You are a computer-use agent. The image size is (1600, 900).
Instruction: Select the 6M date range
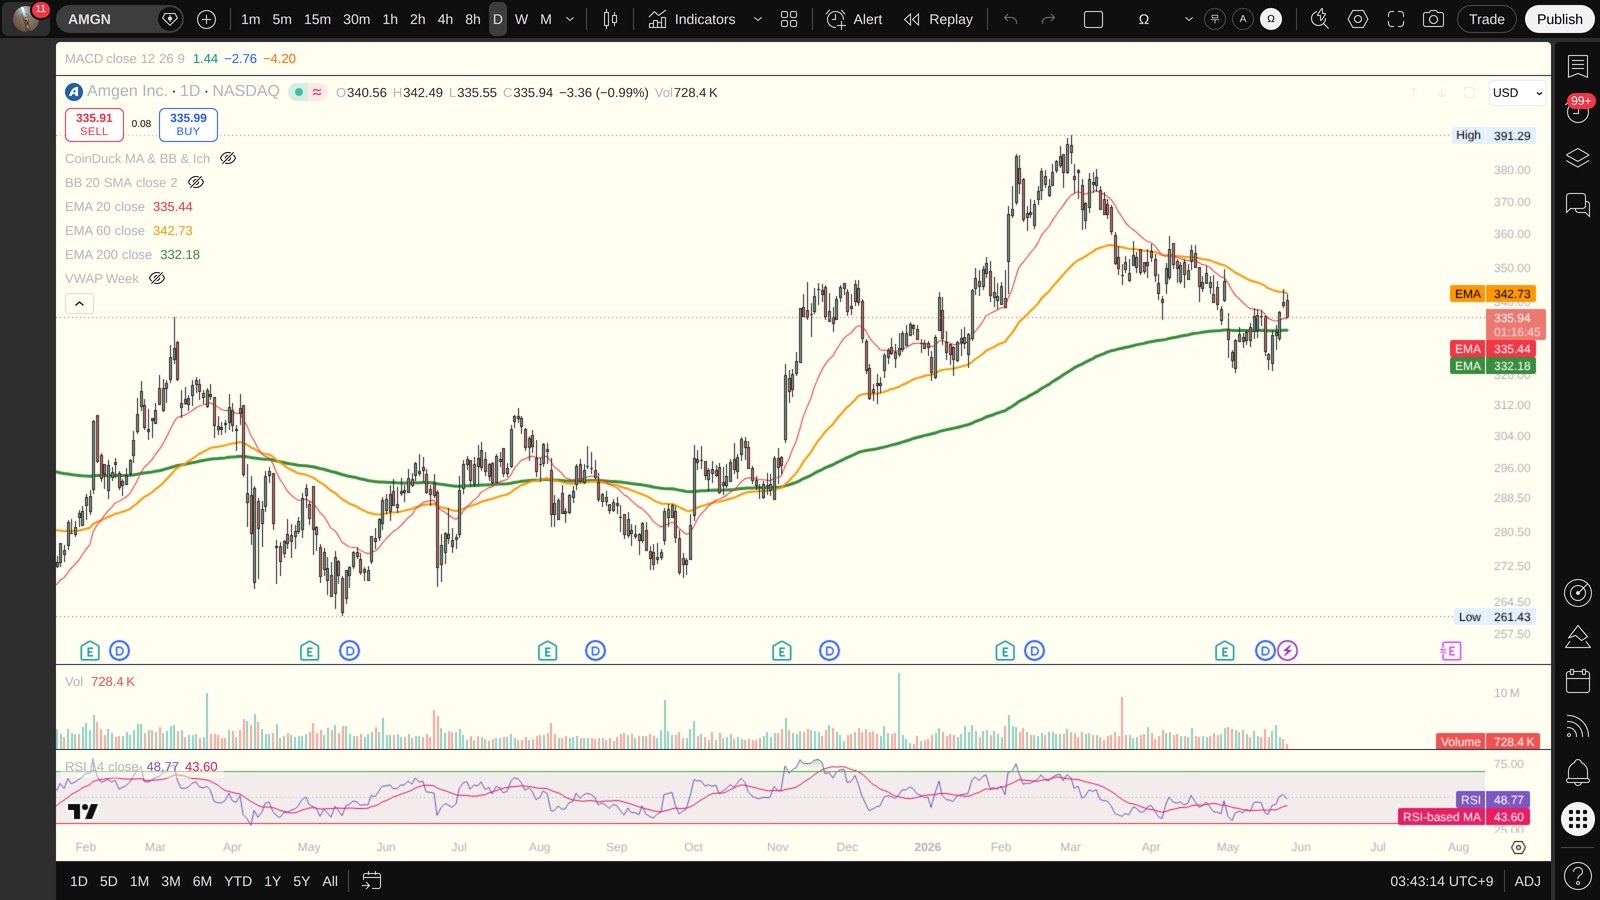[202, 881]
